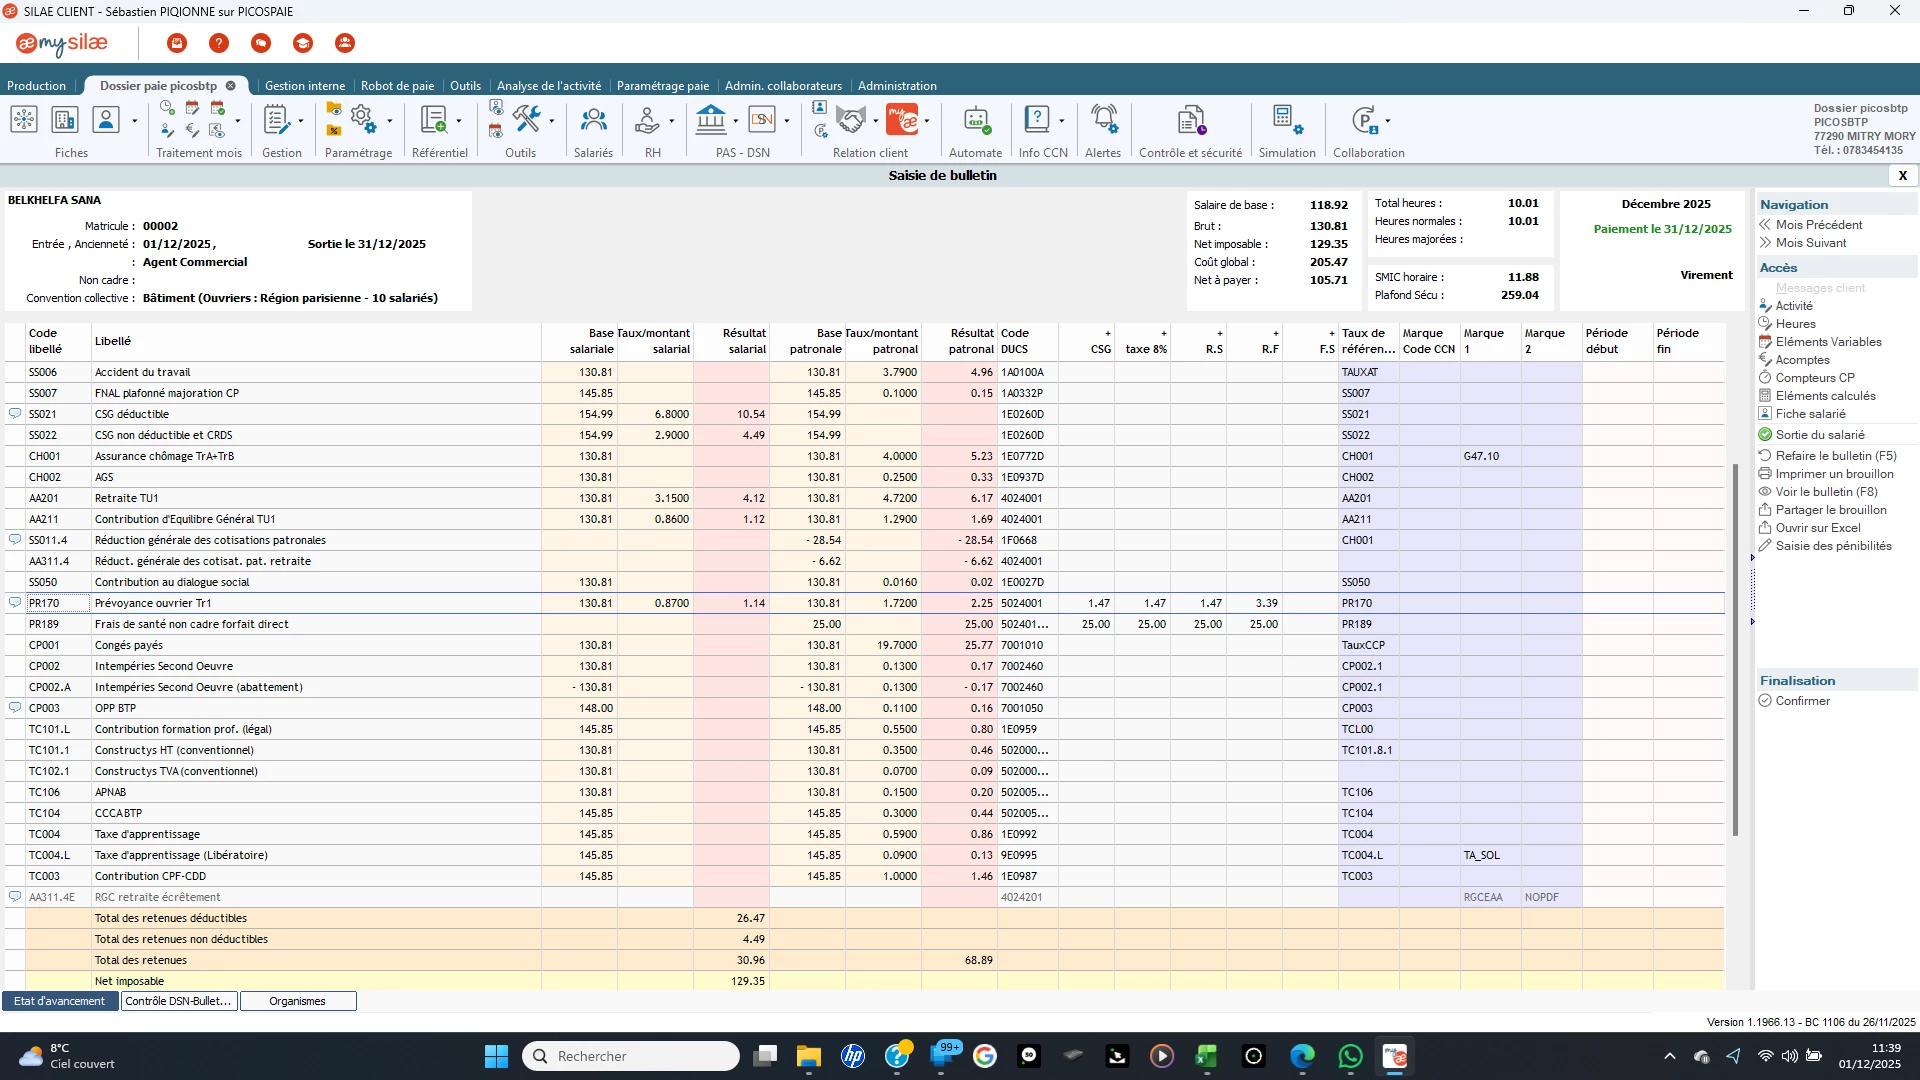Click the Sortie du salarié green check
The width and height of the screenshot is (1920, 1080).
(x=1765, y=435)
